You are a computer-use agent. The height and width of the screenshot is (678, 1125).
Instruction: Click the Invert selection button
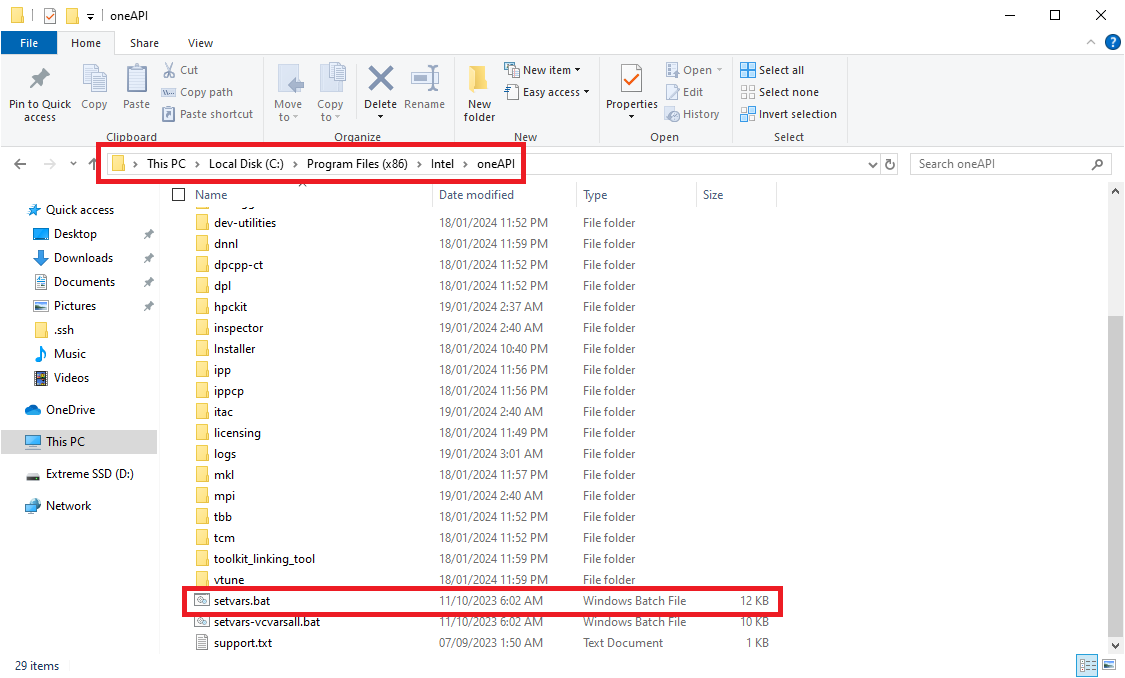(x=789, y=114)
